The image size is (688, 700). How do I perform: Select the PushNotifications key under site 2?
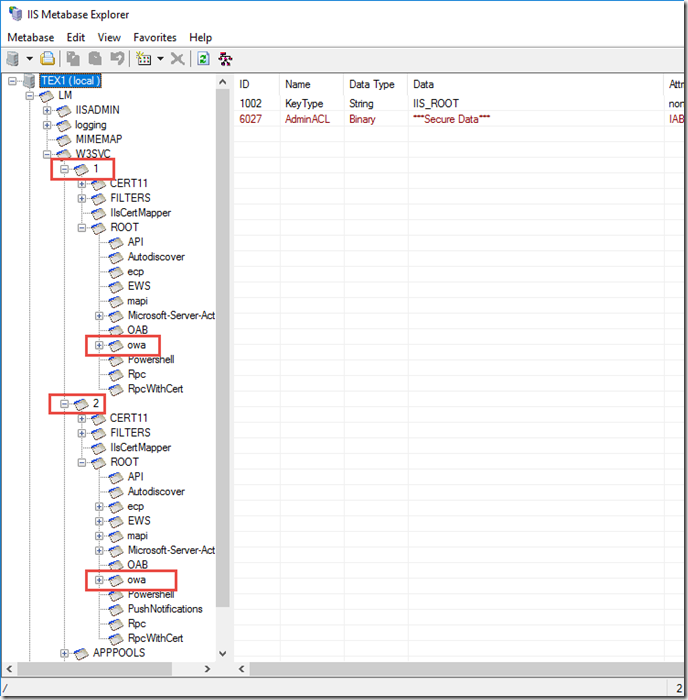point(164,609)
